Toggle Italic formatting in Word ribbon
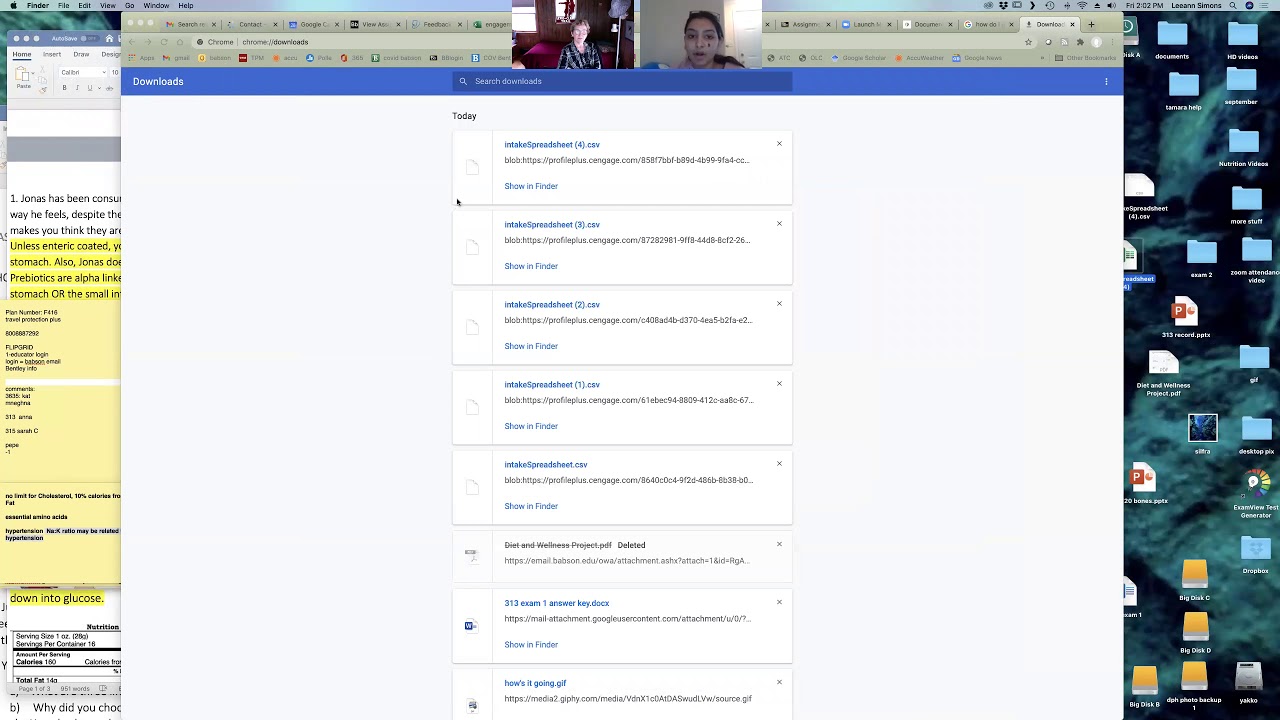This screenshot has height=720, width=1280. pyautogui.click(x=77, y=88)
